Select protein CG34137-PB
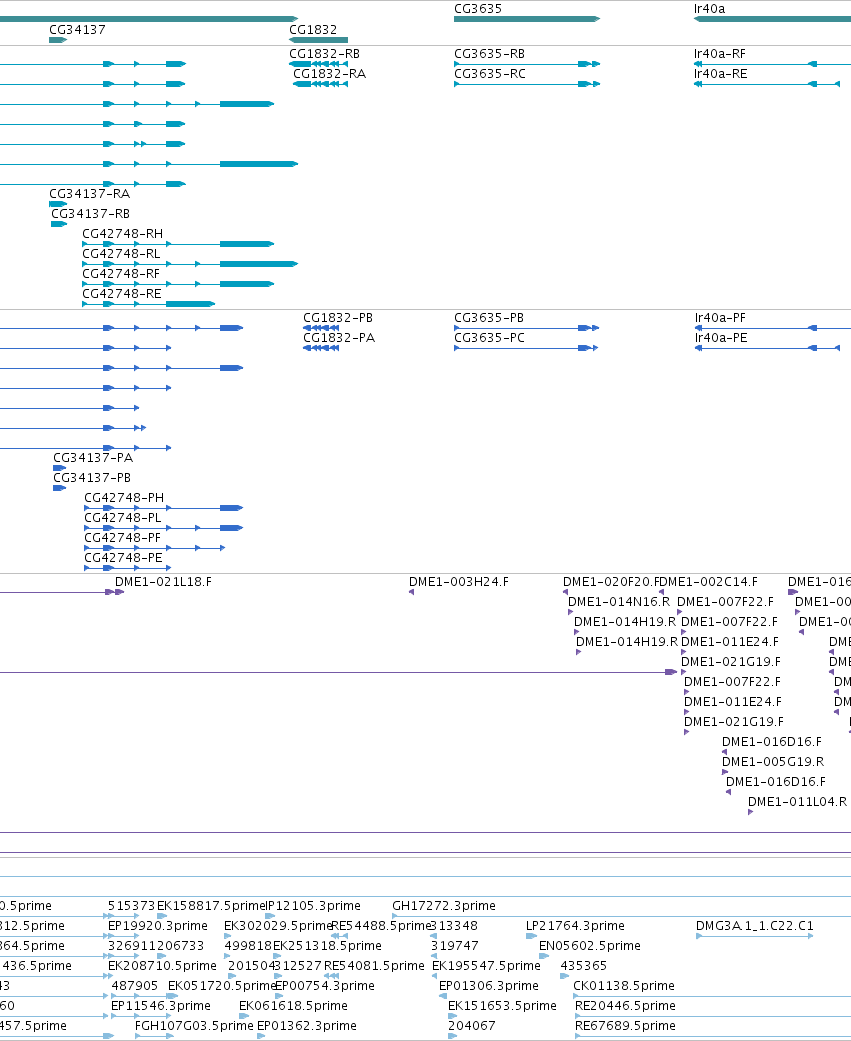The image size is (851, 1041). [92, 478]
